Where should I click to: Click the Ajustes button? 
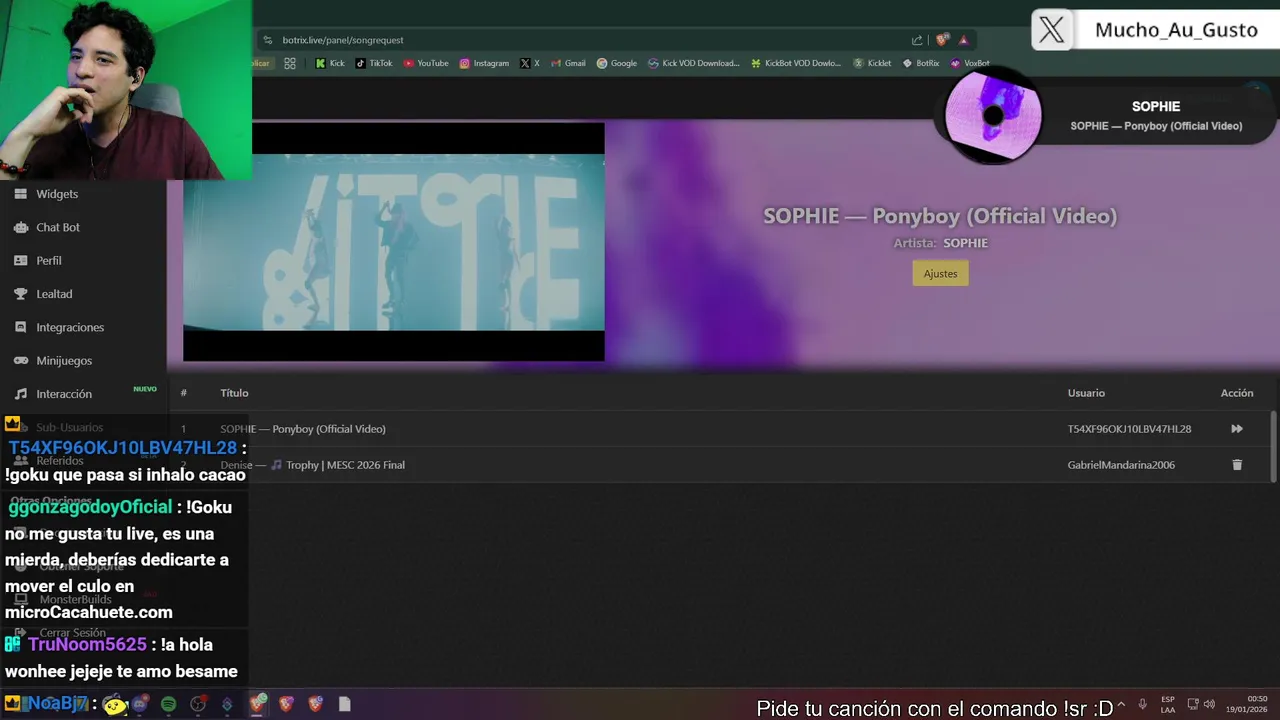(940, 273)
